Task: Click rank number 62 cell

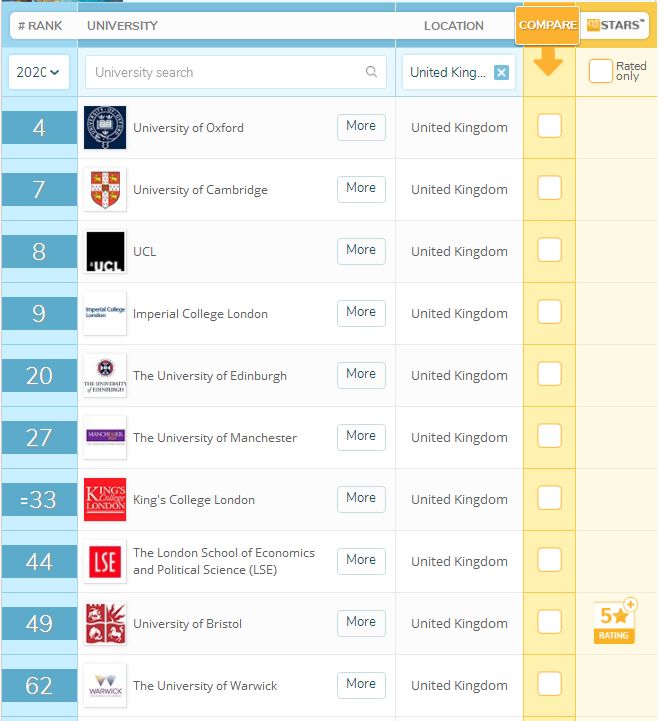Action: (39, 686)
